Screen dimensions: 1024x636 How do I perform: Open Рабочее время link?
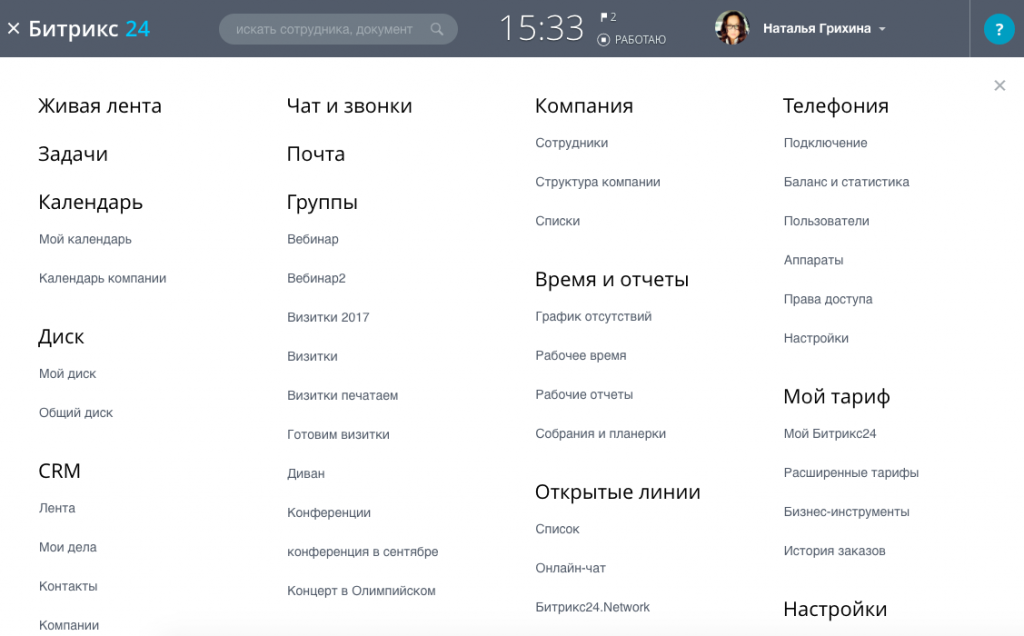pos(581,356)
